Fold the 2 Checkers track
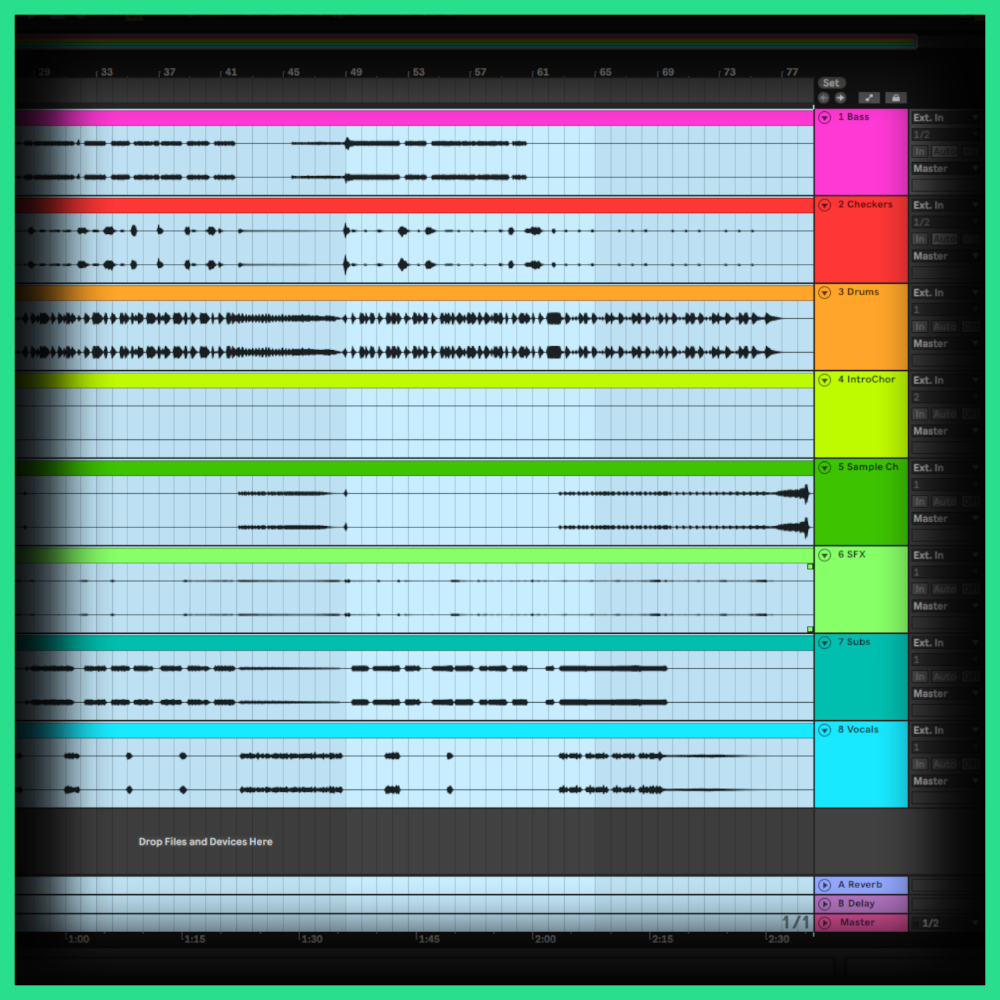 [x=825, y=205]
